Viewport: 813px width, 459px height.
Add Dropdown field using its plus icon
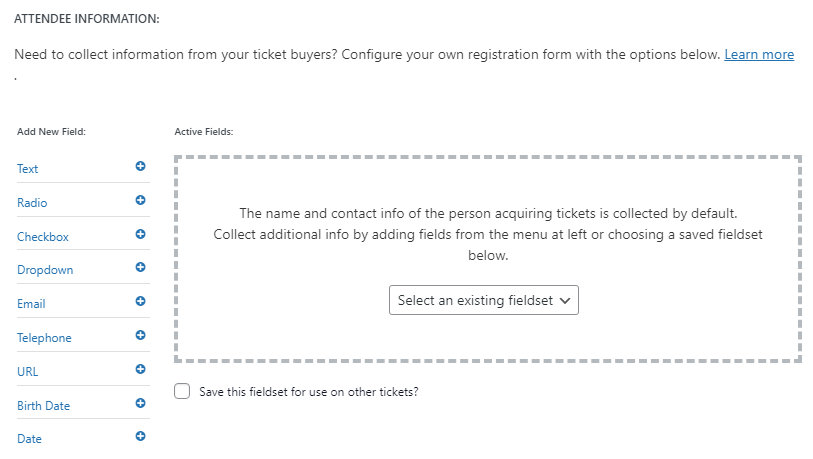click(x=141, y=267)
